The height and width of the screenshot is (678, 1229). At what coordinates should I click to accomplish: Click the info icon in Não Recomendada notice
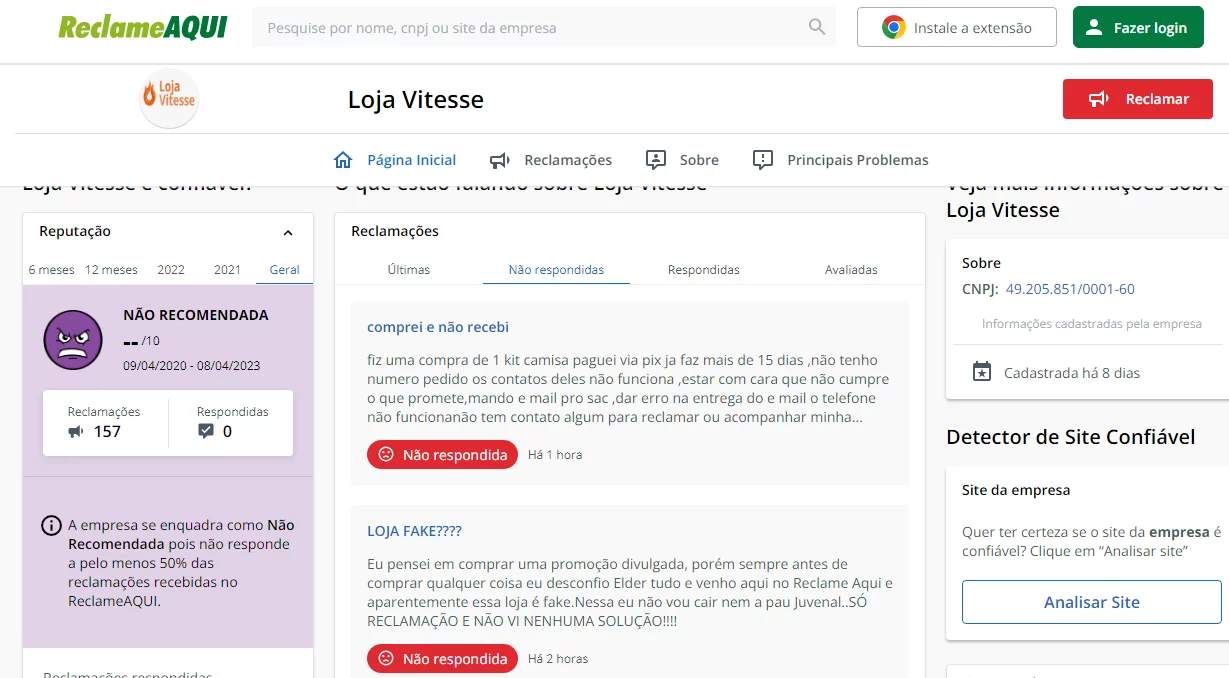(x=51, y=525)
